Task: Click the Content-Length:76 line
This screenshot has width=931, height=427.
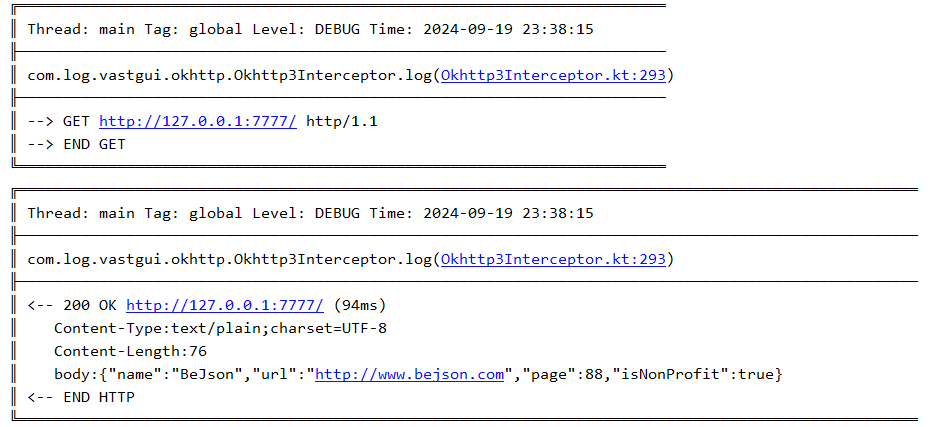Action: point(131,352)
